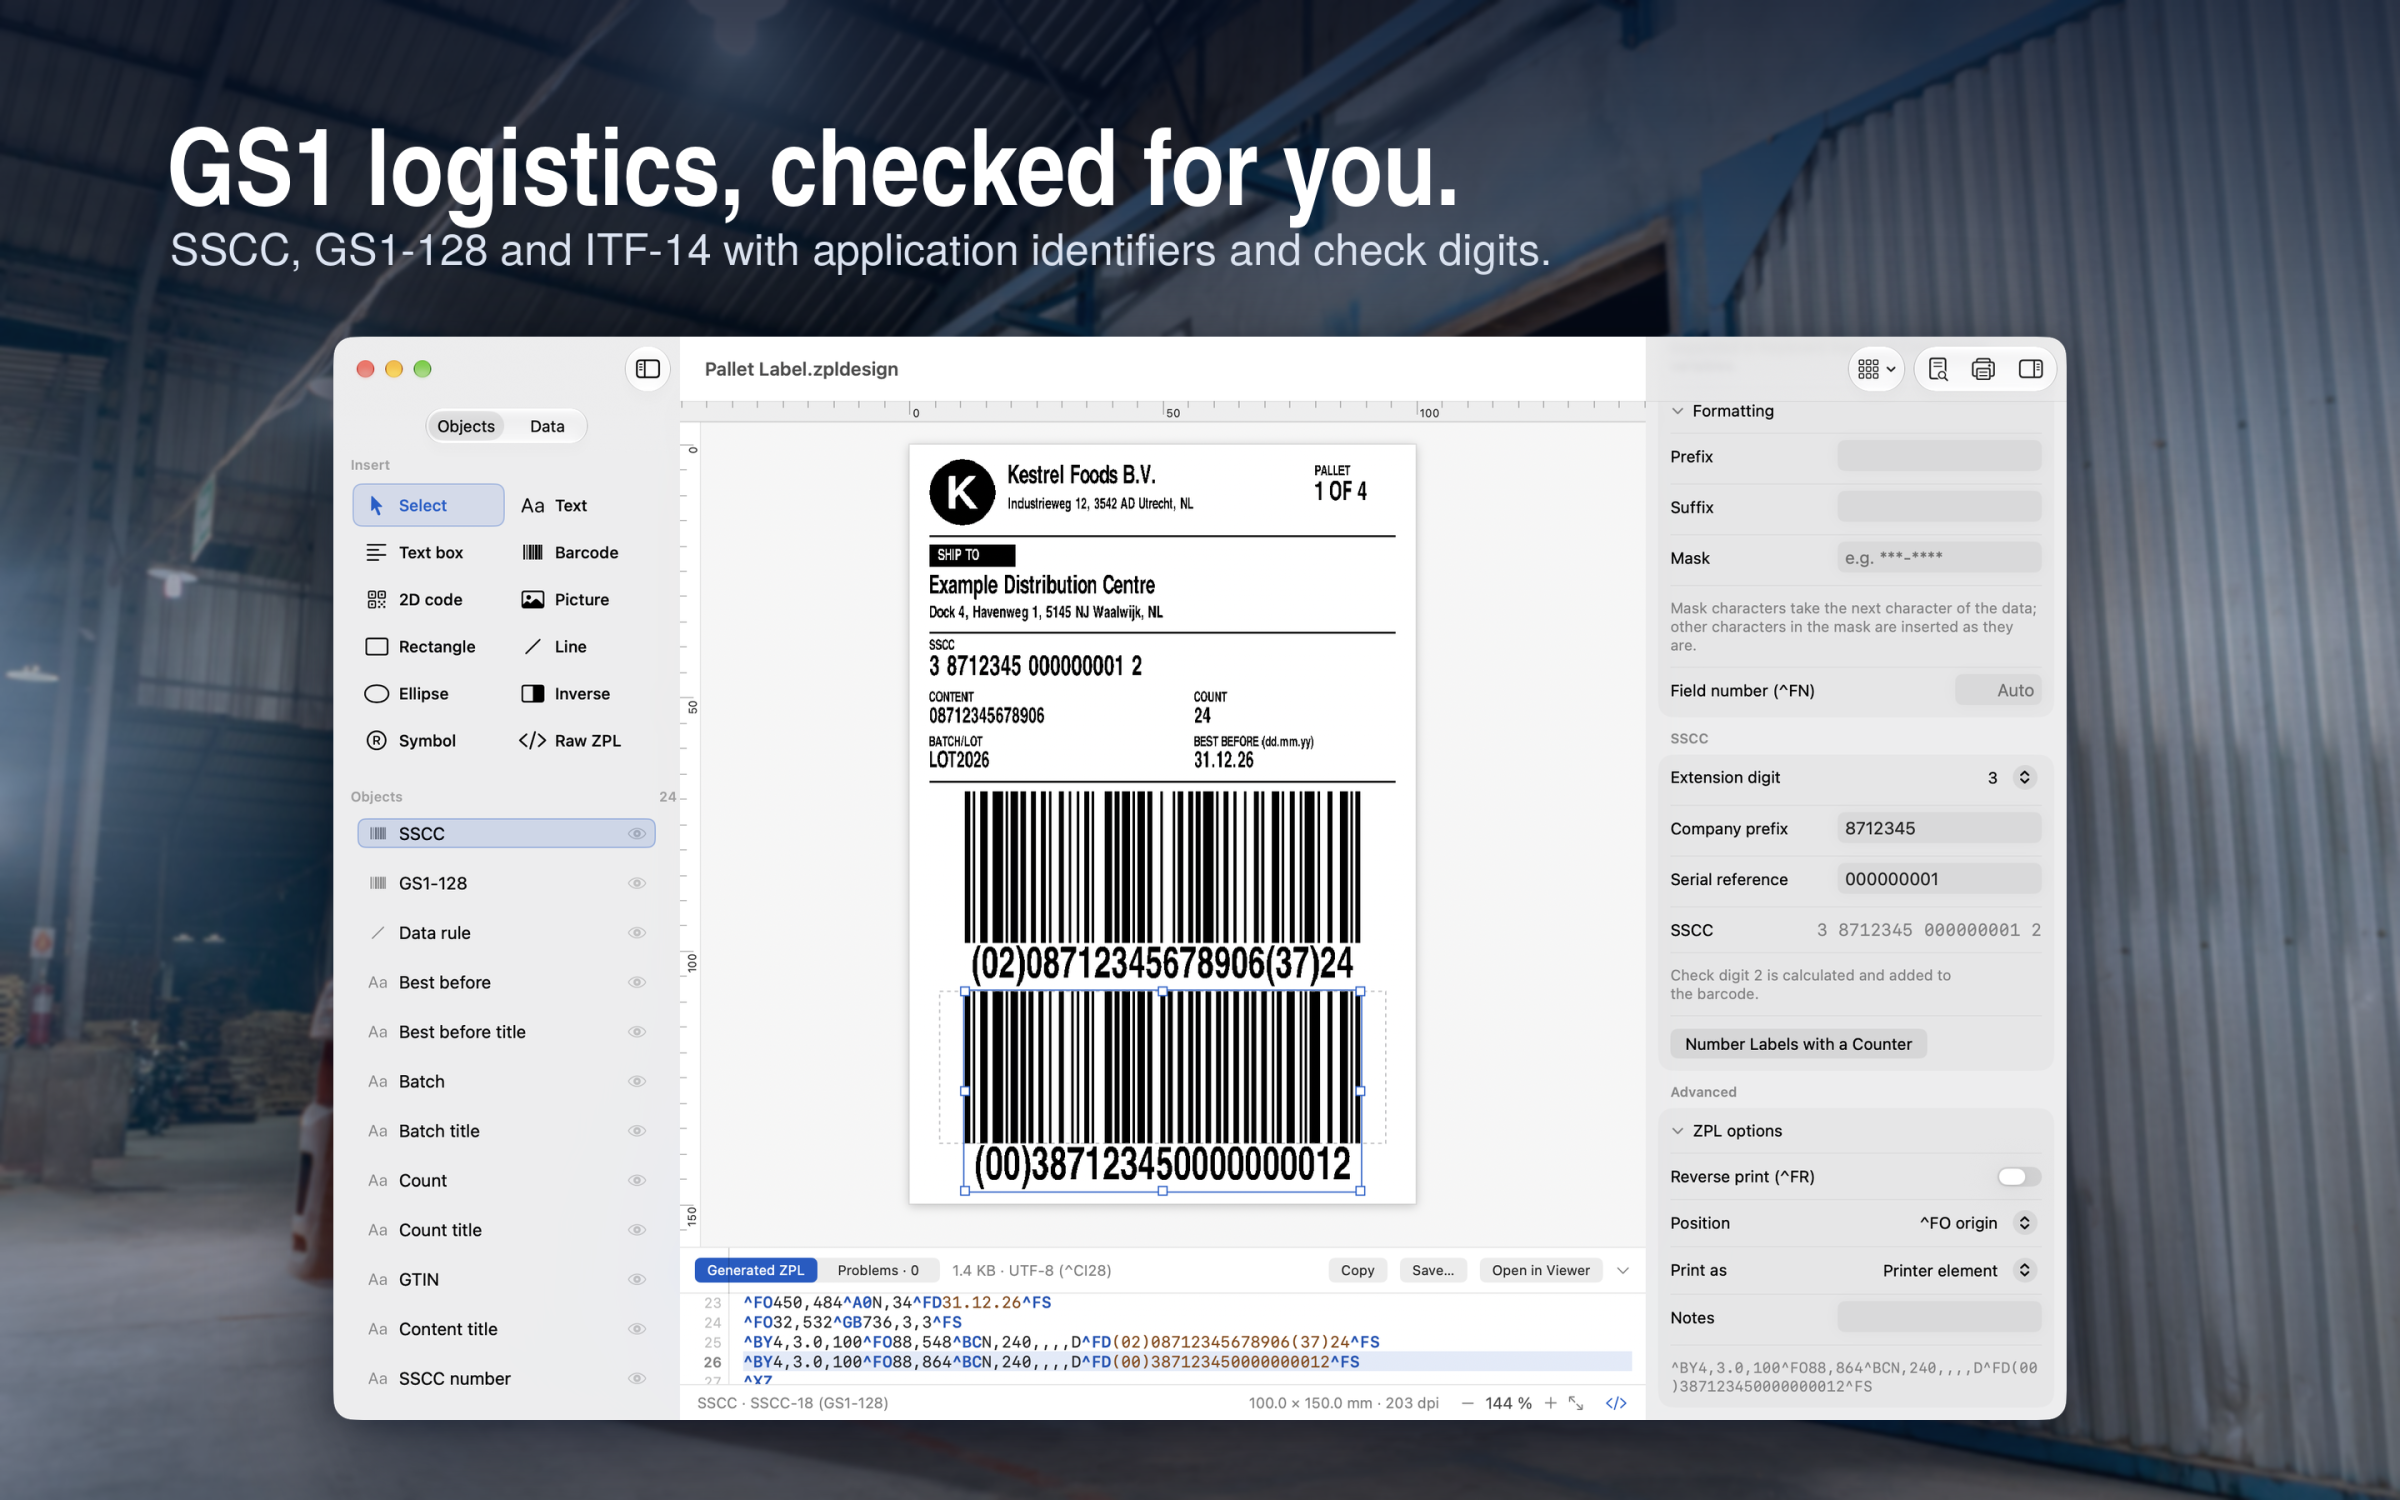Viewport: 2400px width, 1500px height.
Task: Select the Generated ZPL tab
Action: [755, 1270]
